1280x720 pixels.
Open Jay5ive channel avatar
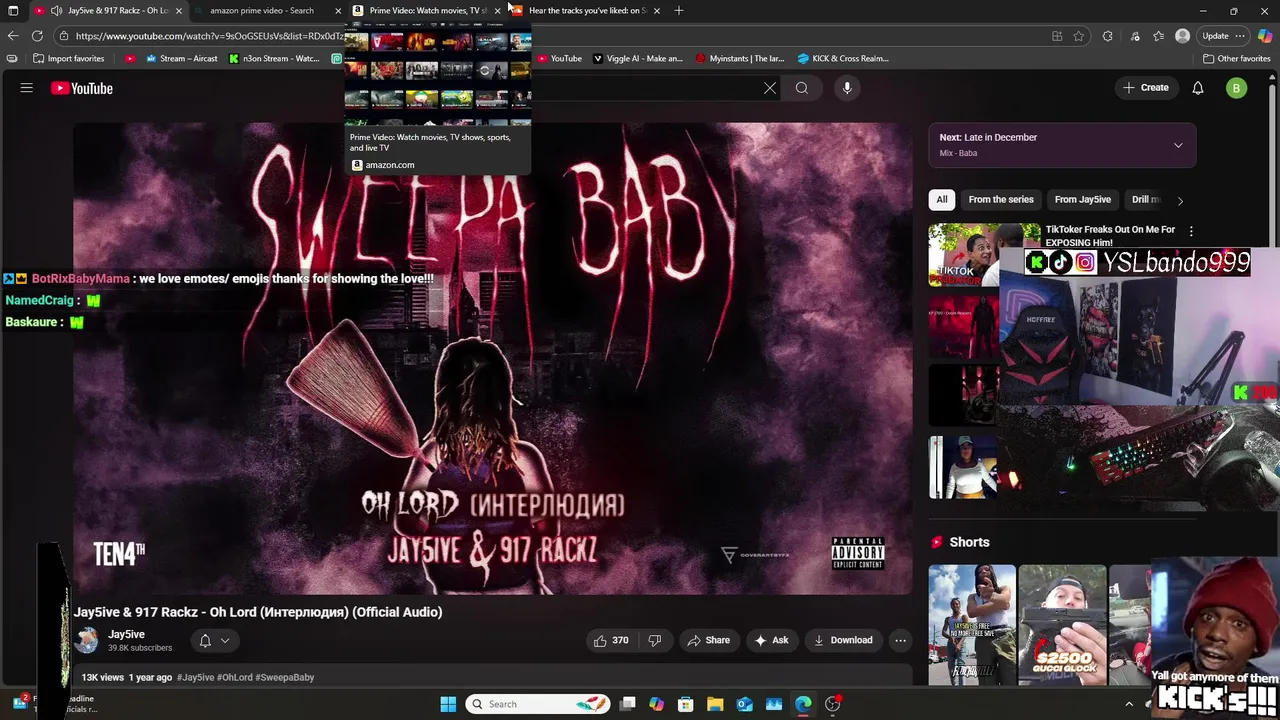(x=87, y=641)
